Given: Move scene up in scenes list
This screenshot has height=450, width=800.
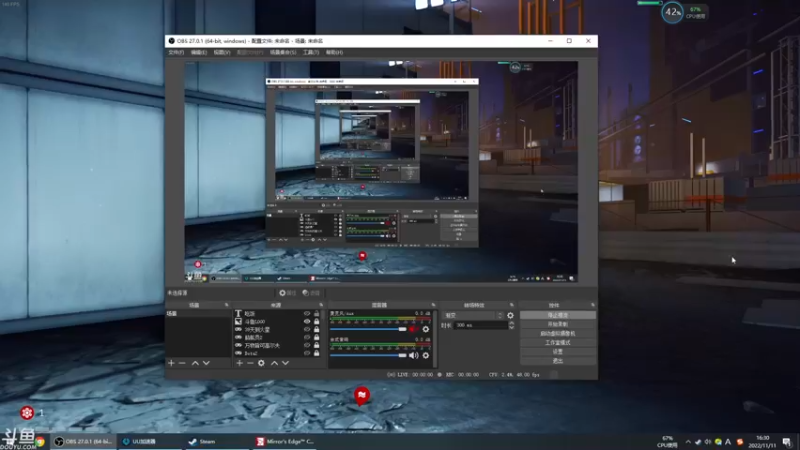Looking at the screenshot, I should pyautogui.click(x=195, y=363).
